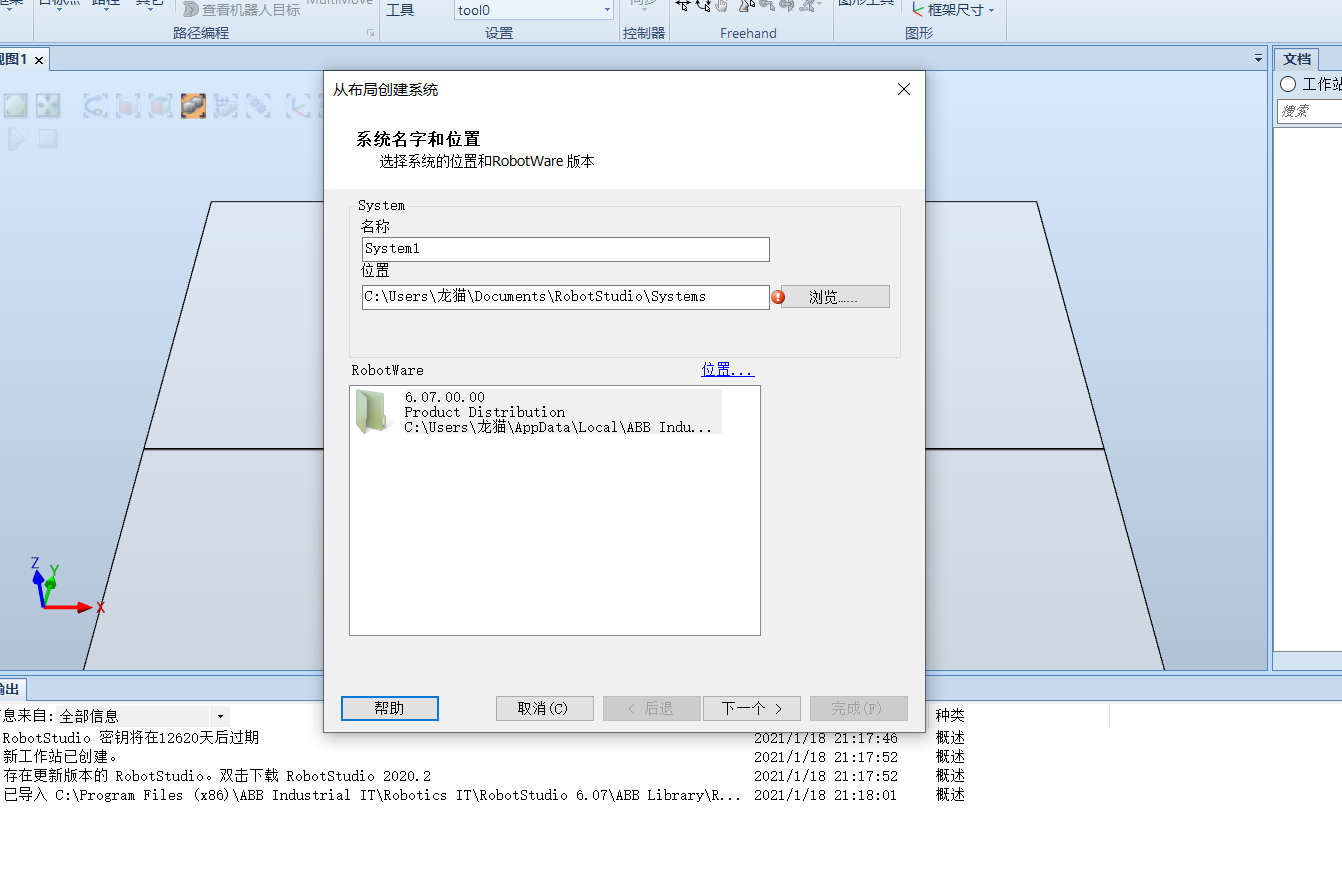The image size is (1342, 878).
Task: Click the 21:18:01 timestamp cell
Action: 826,795
